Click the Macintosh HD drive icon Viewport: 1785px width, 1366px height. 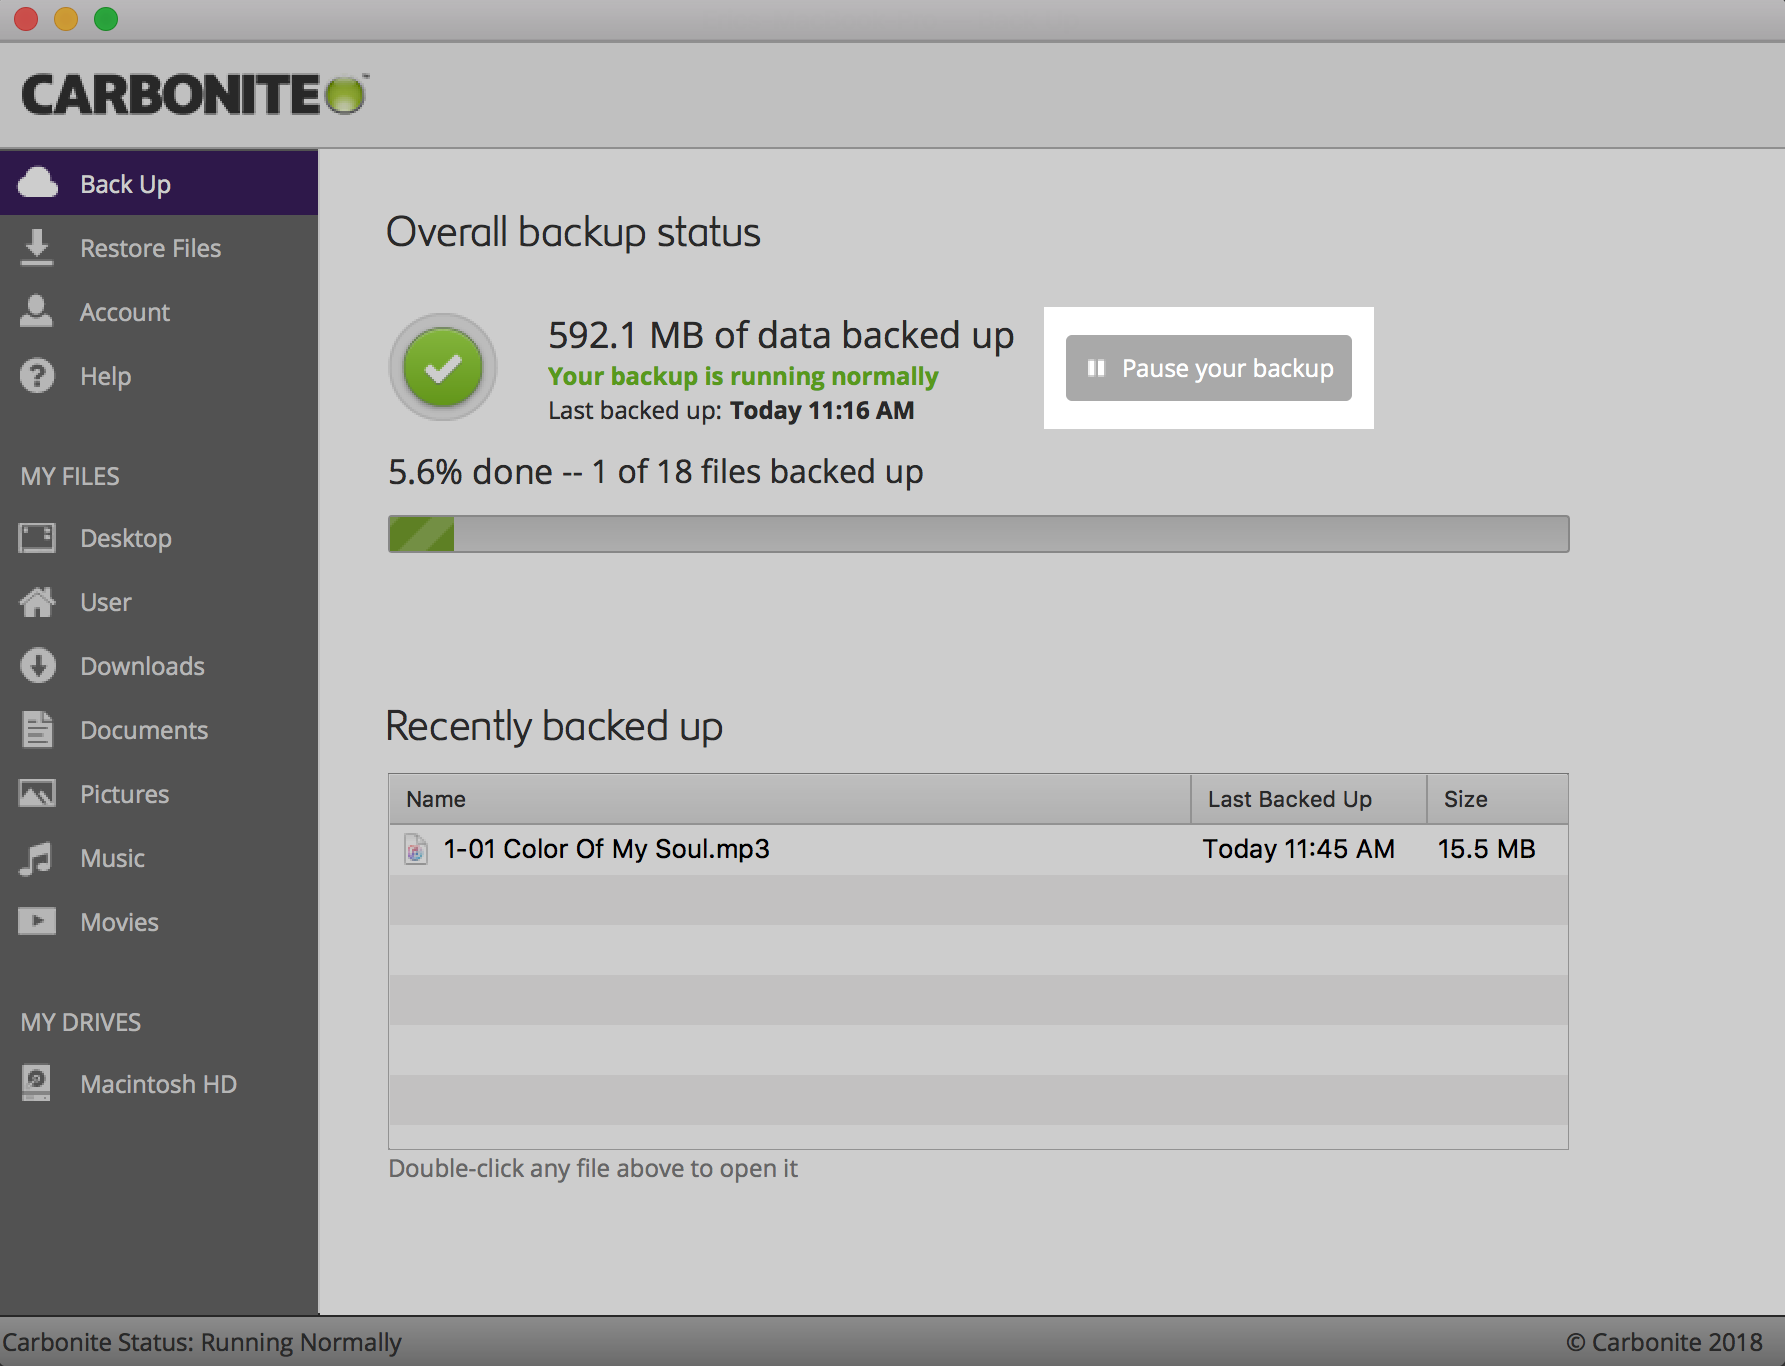(37, 1083)
